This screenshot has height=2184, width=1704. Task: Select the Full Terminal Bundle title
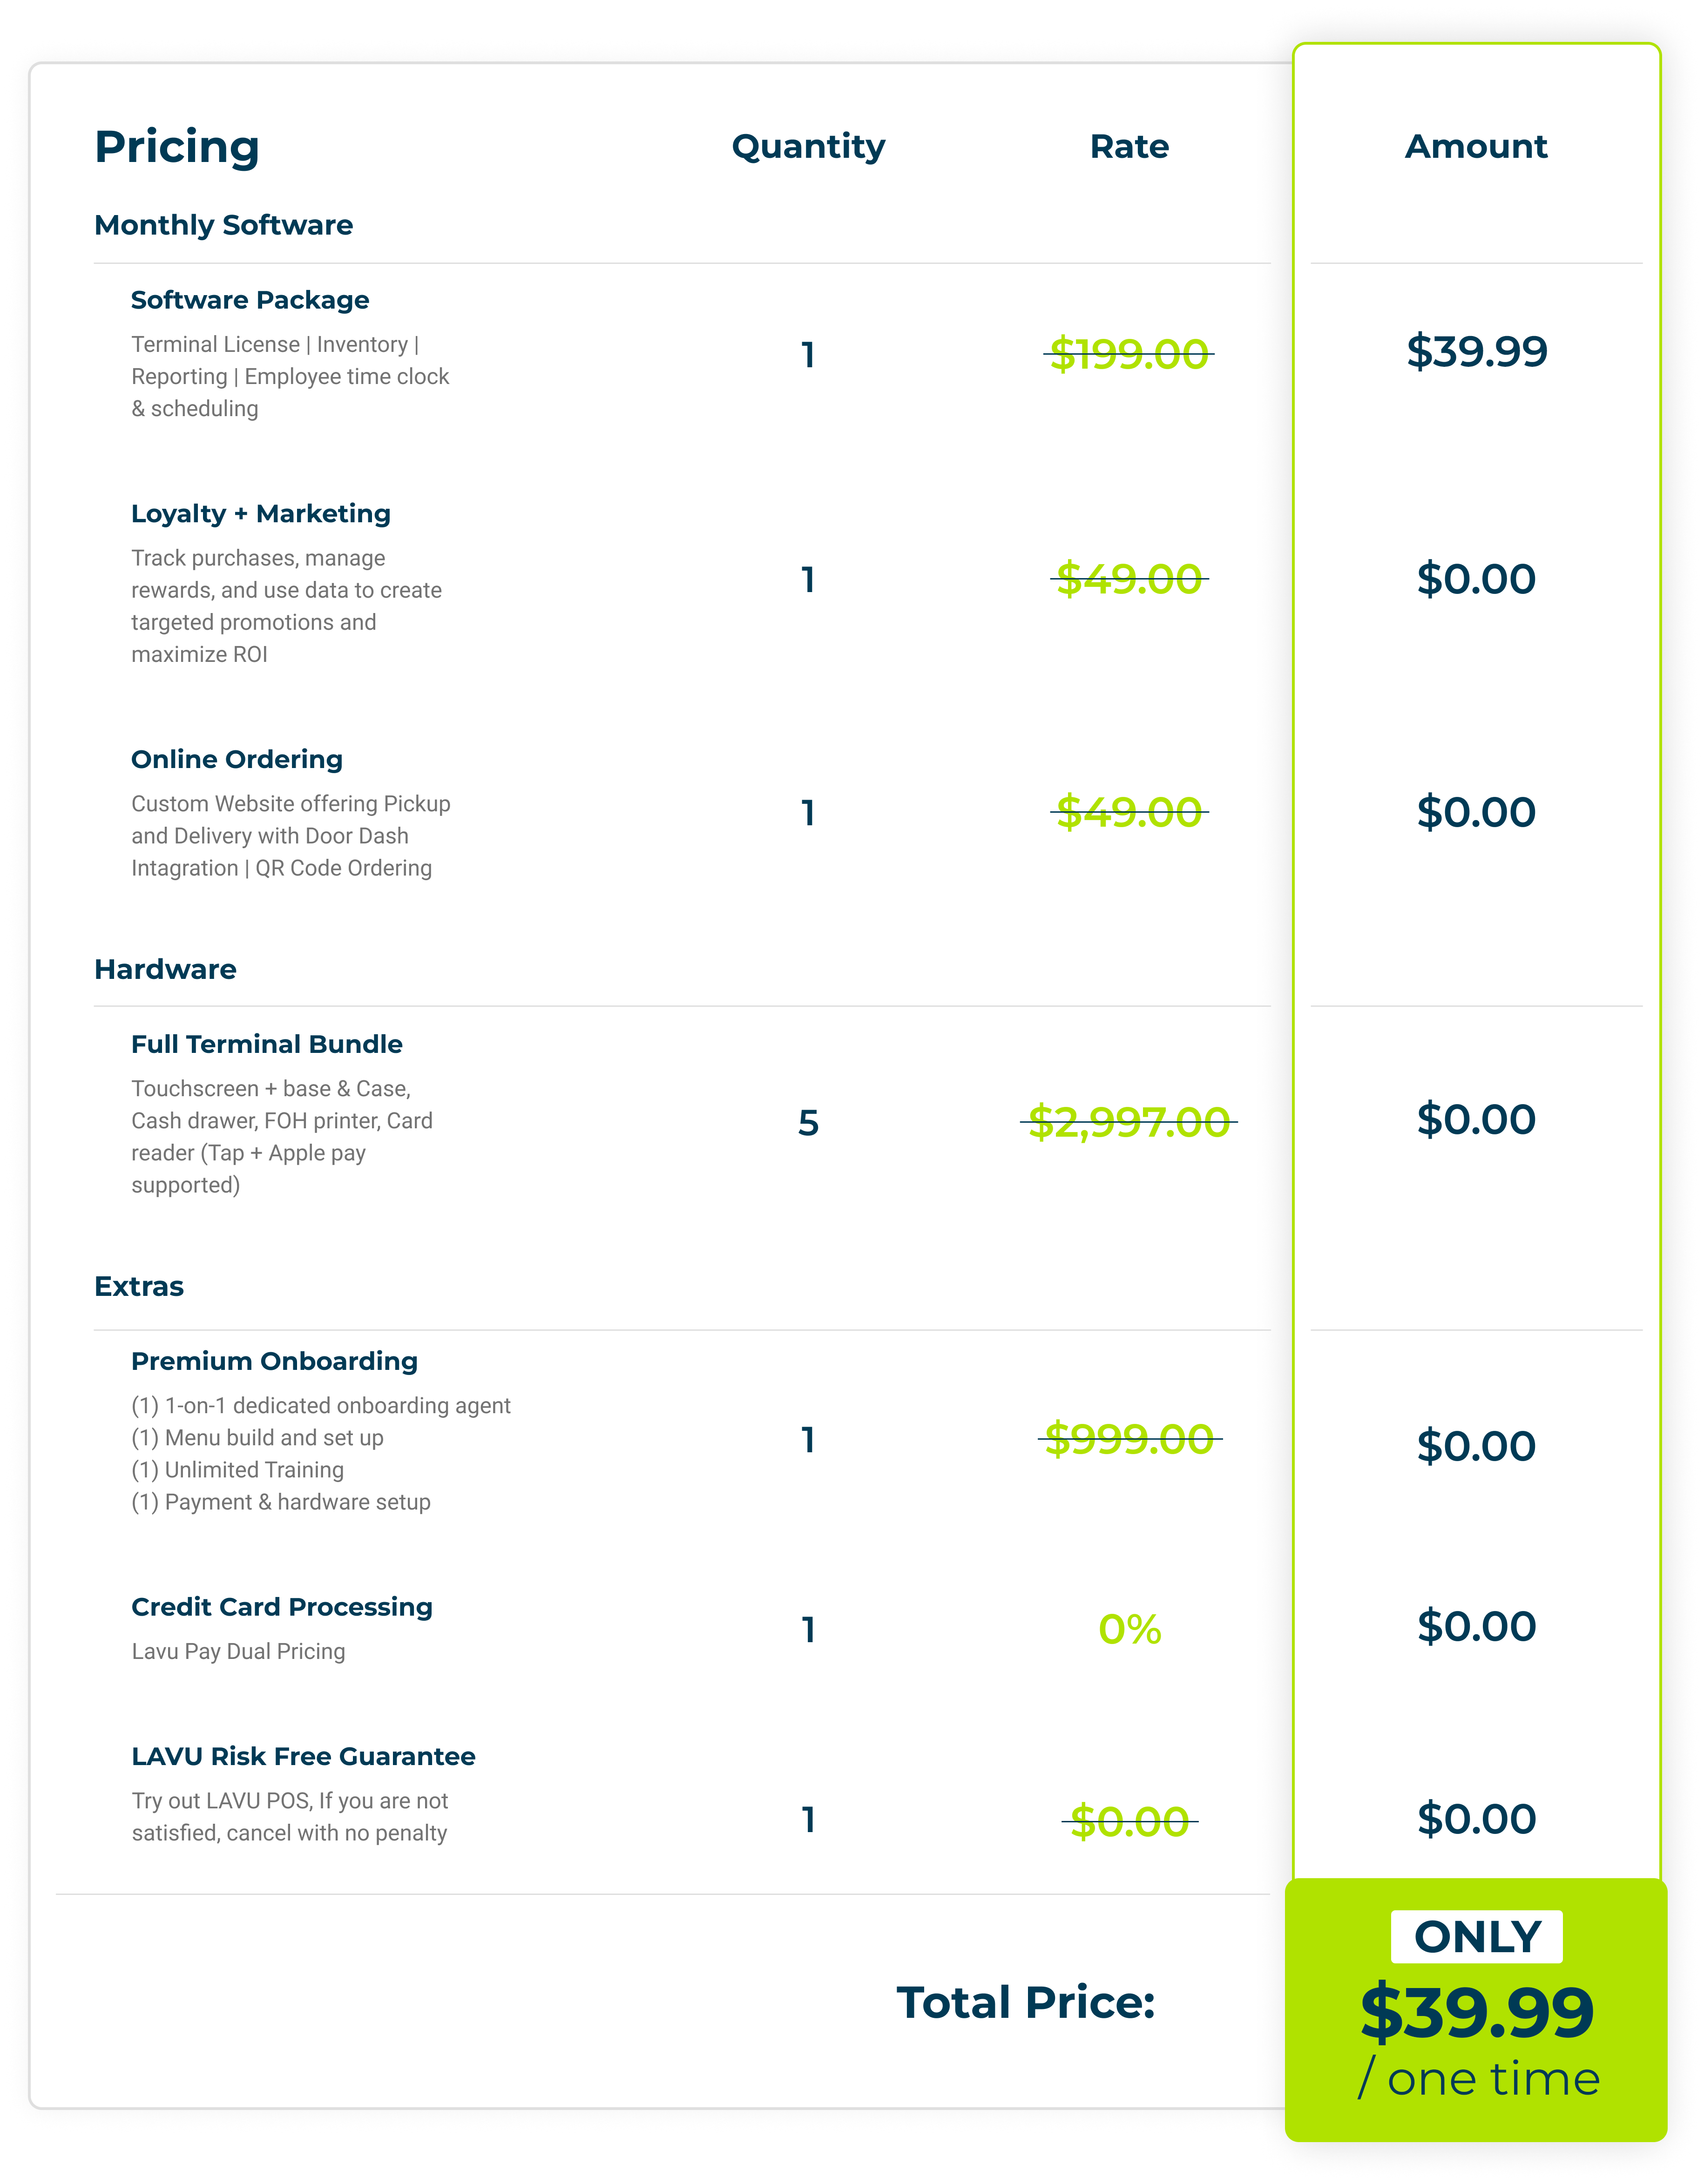[267, 1044]
